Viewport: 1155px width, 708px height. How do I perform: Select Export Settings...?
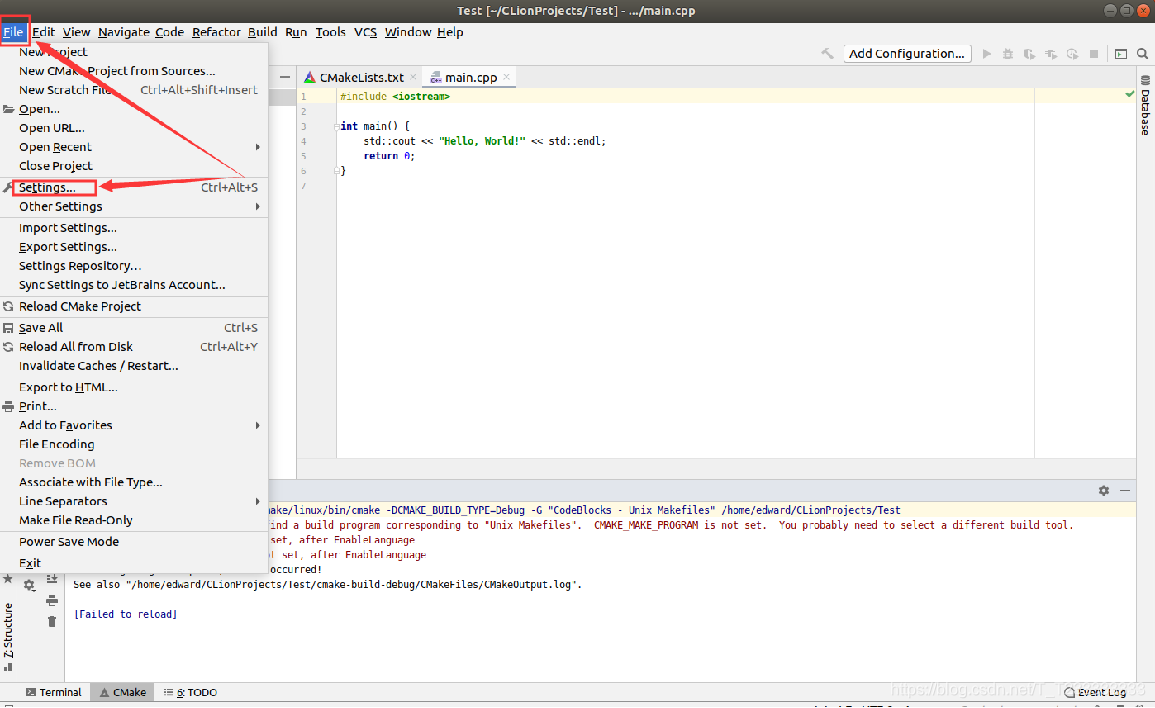(134, 248)
